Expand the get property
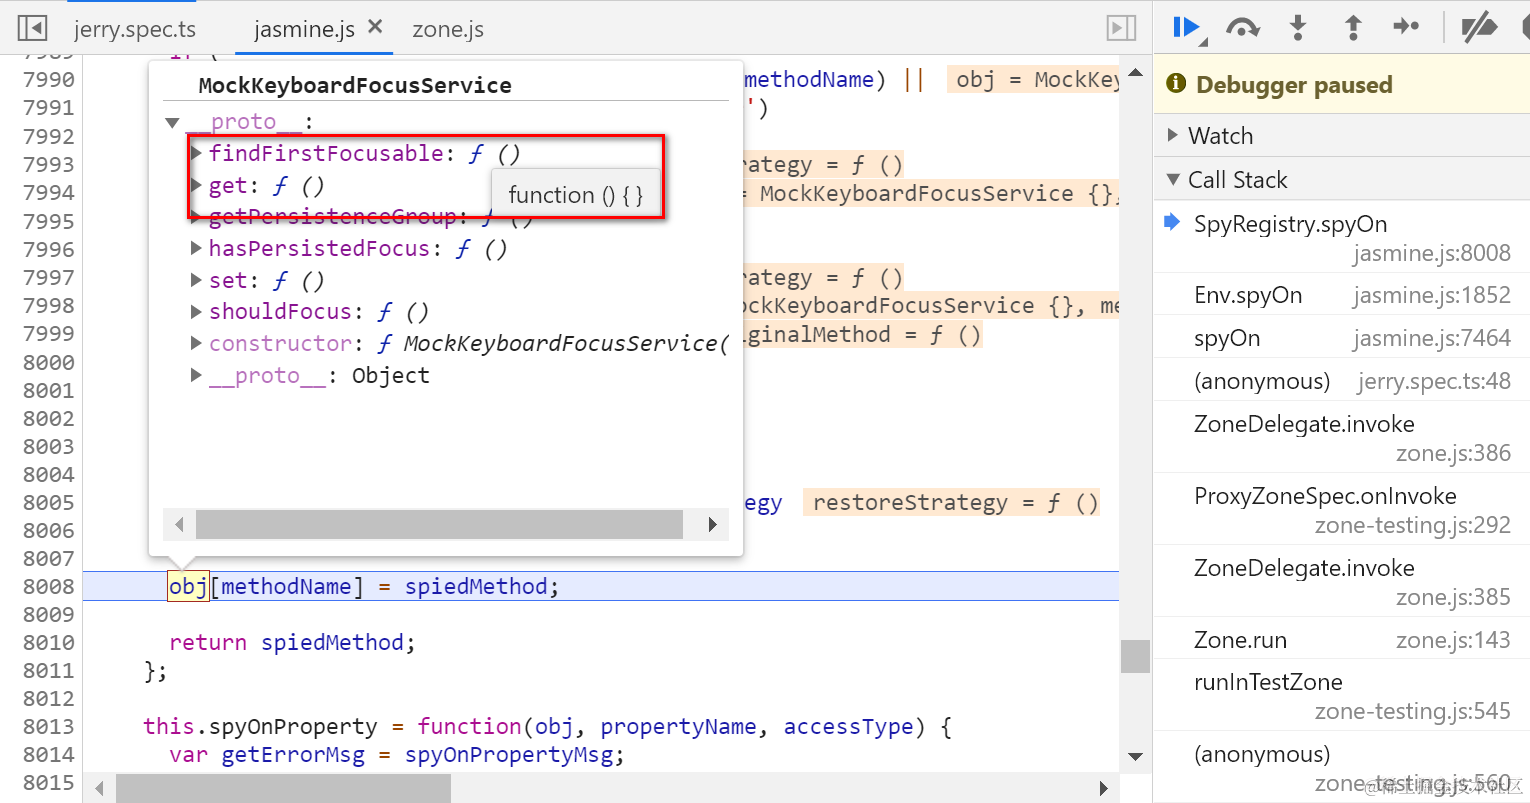 point(197,186)
